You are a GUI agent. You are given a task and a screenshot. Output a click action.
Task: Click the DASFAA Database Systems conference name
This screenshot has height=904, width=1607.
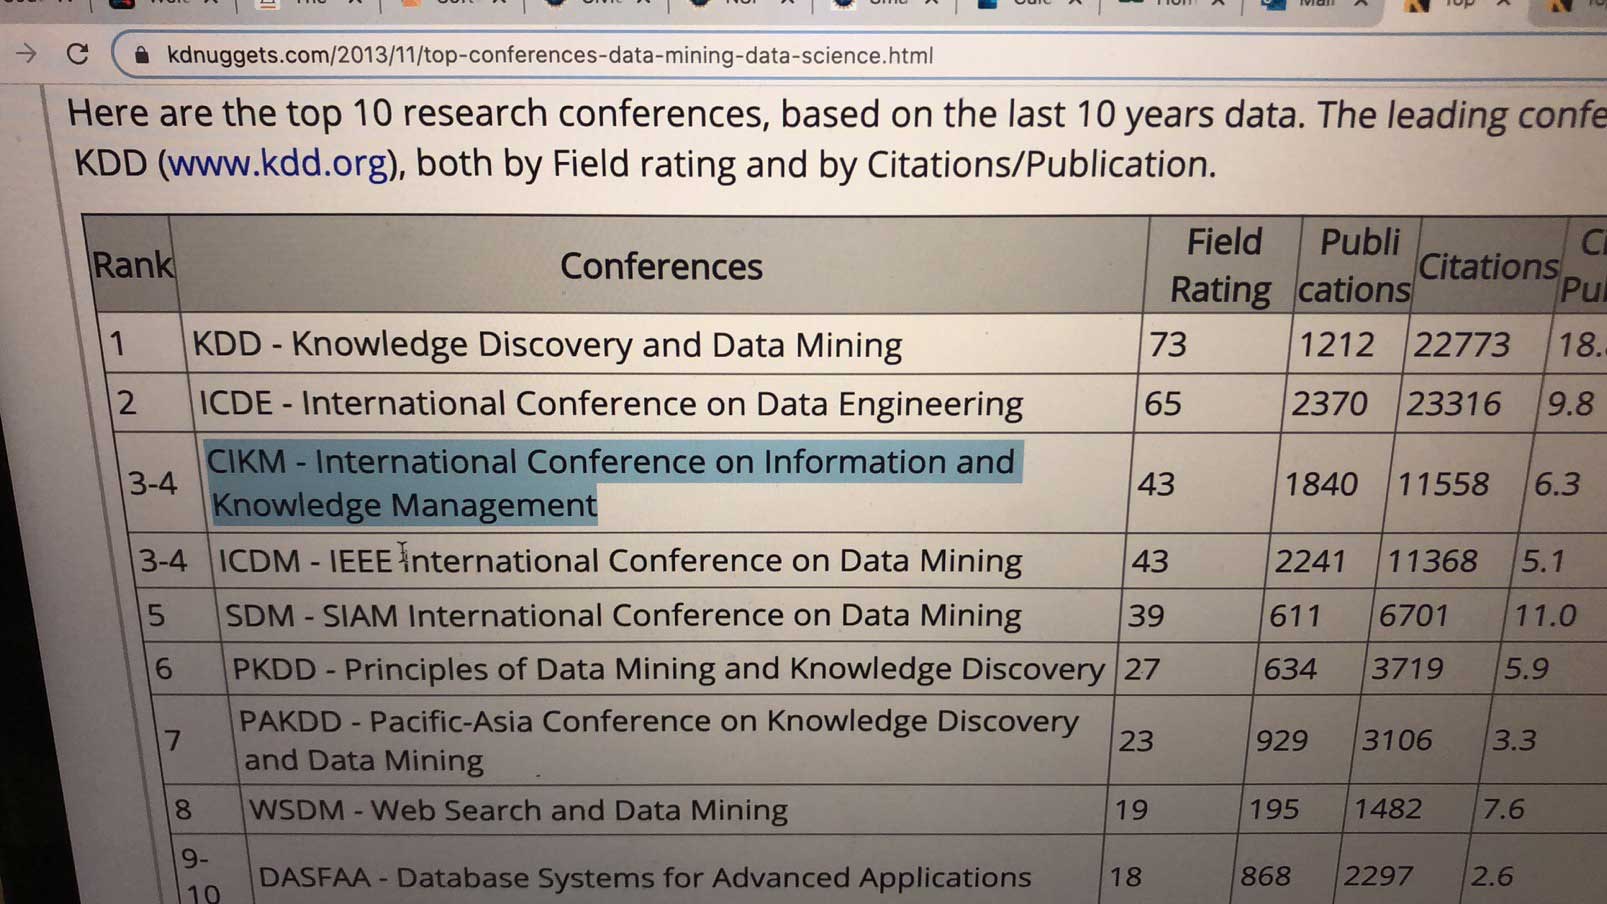[645, 878]
